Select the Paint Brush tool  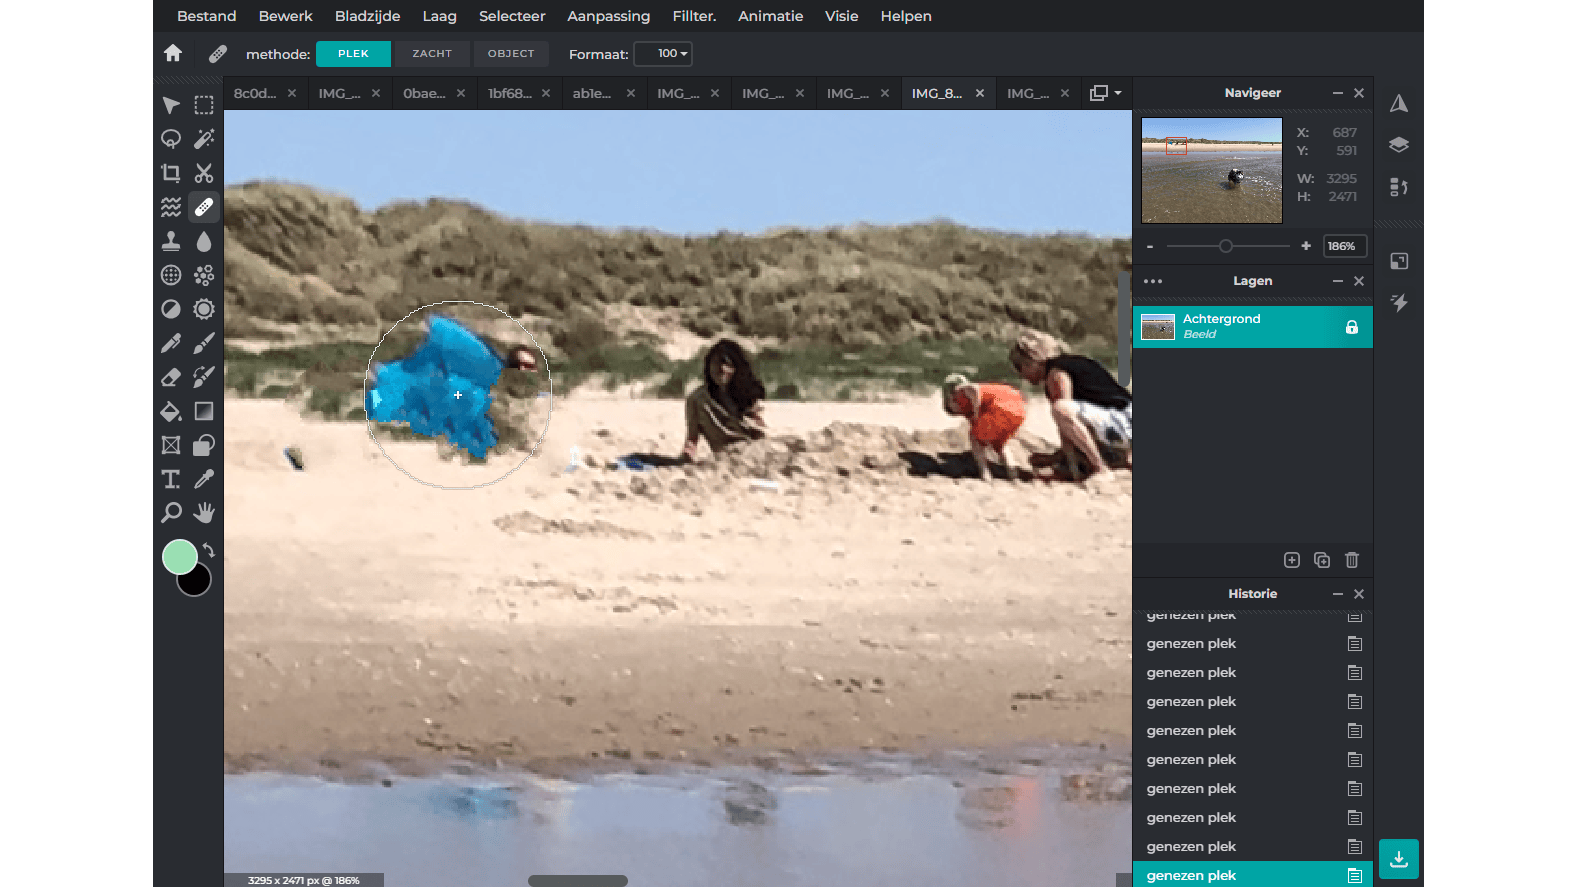[x=204, y=343]
